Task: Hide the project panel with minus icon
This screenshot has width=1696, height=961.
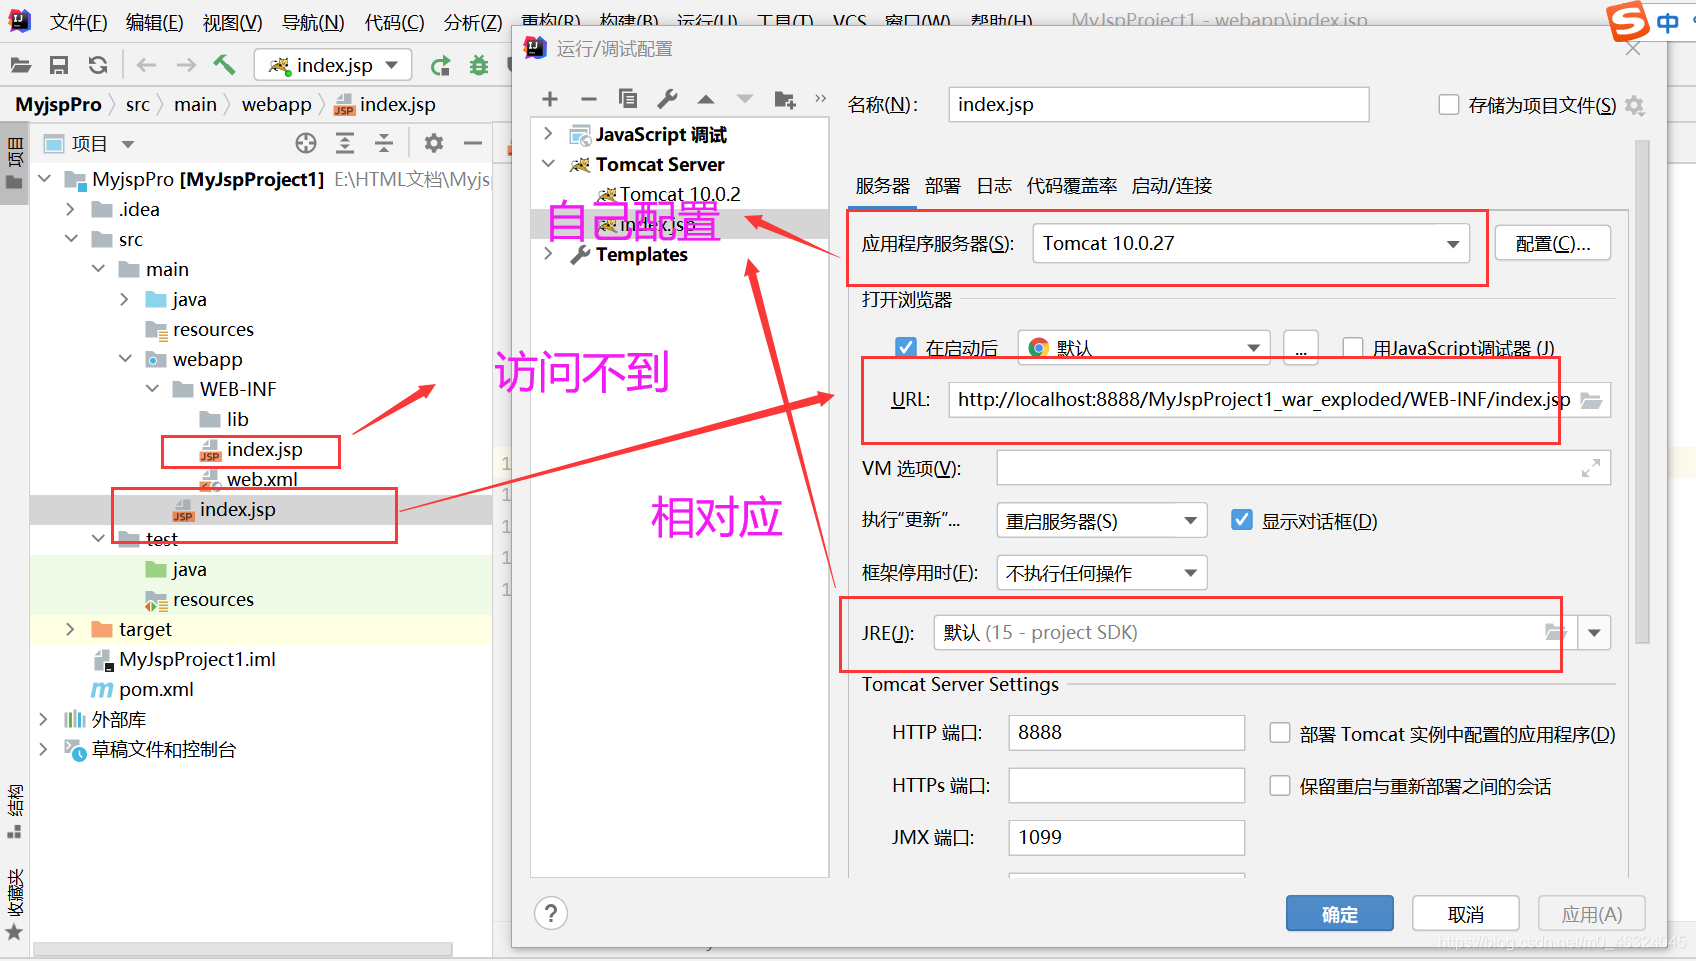Action: [473, 143]
